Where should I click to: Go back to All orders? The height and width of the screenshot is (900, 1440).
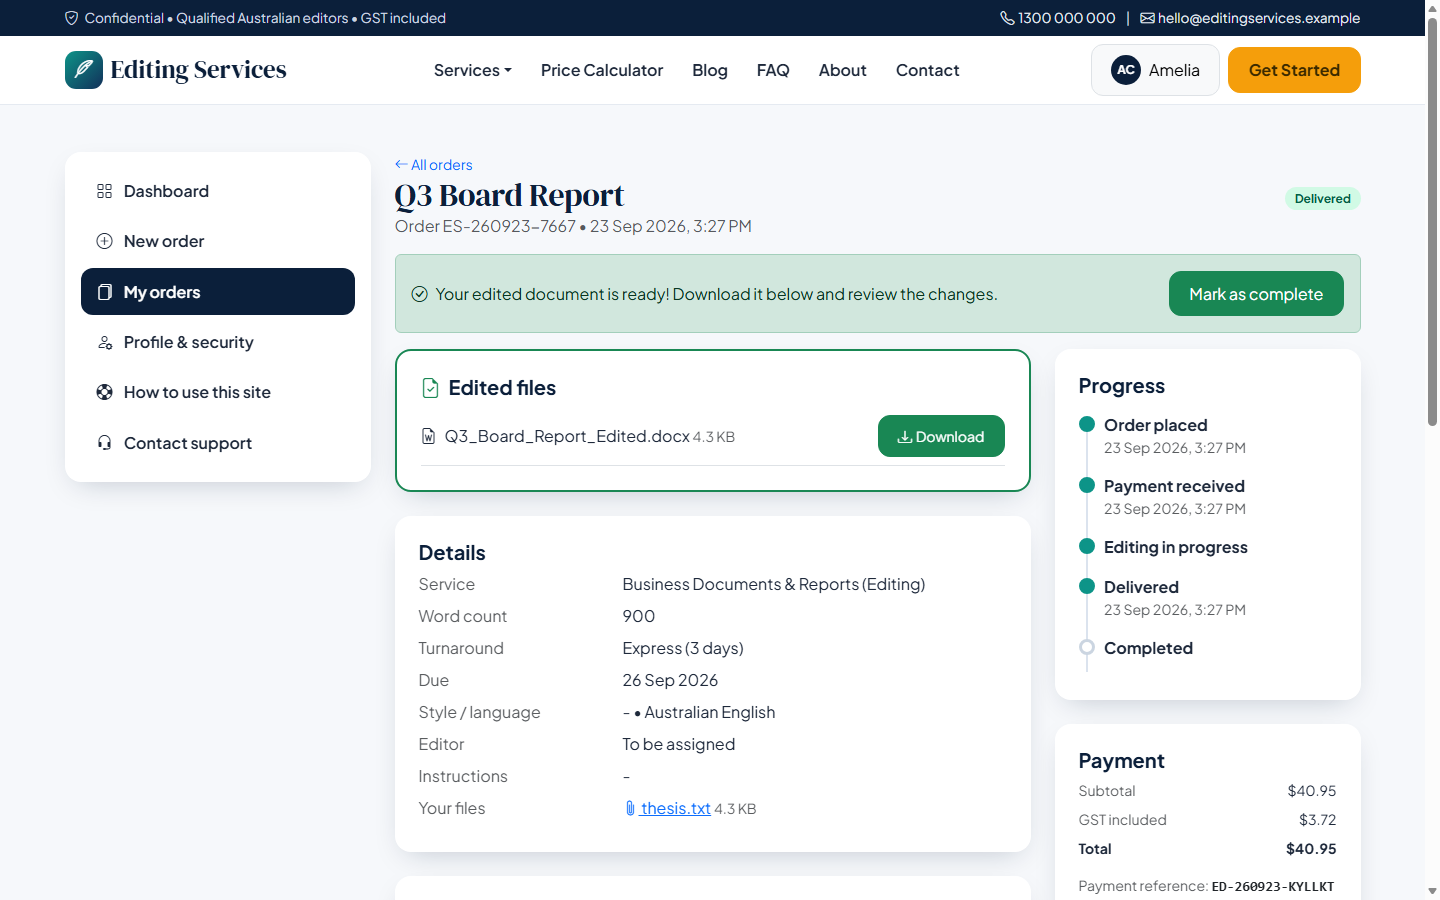click(434, 164)
